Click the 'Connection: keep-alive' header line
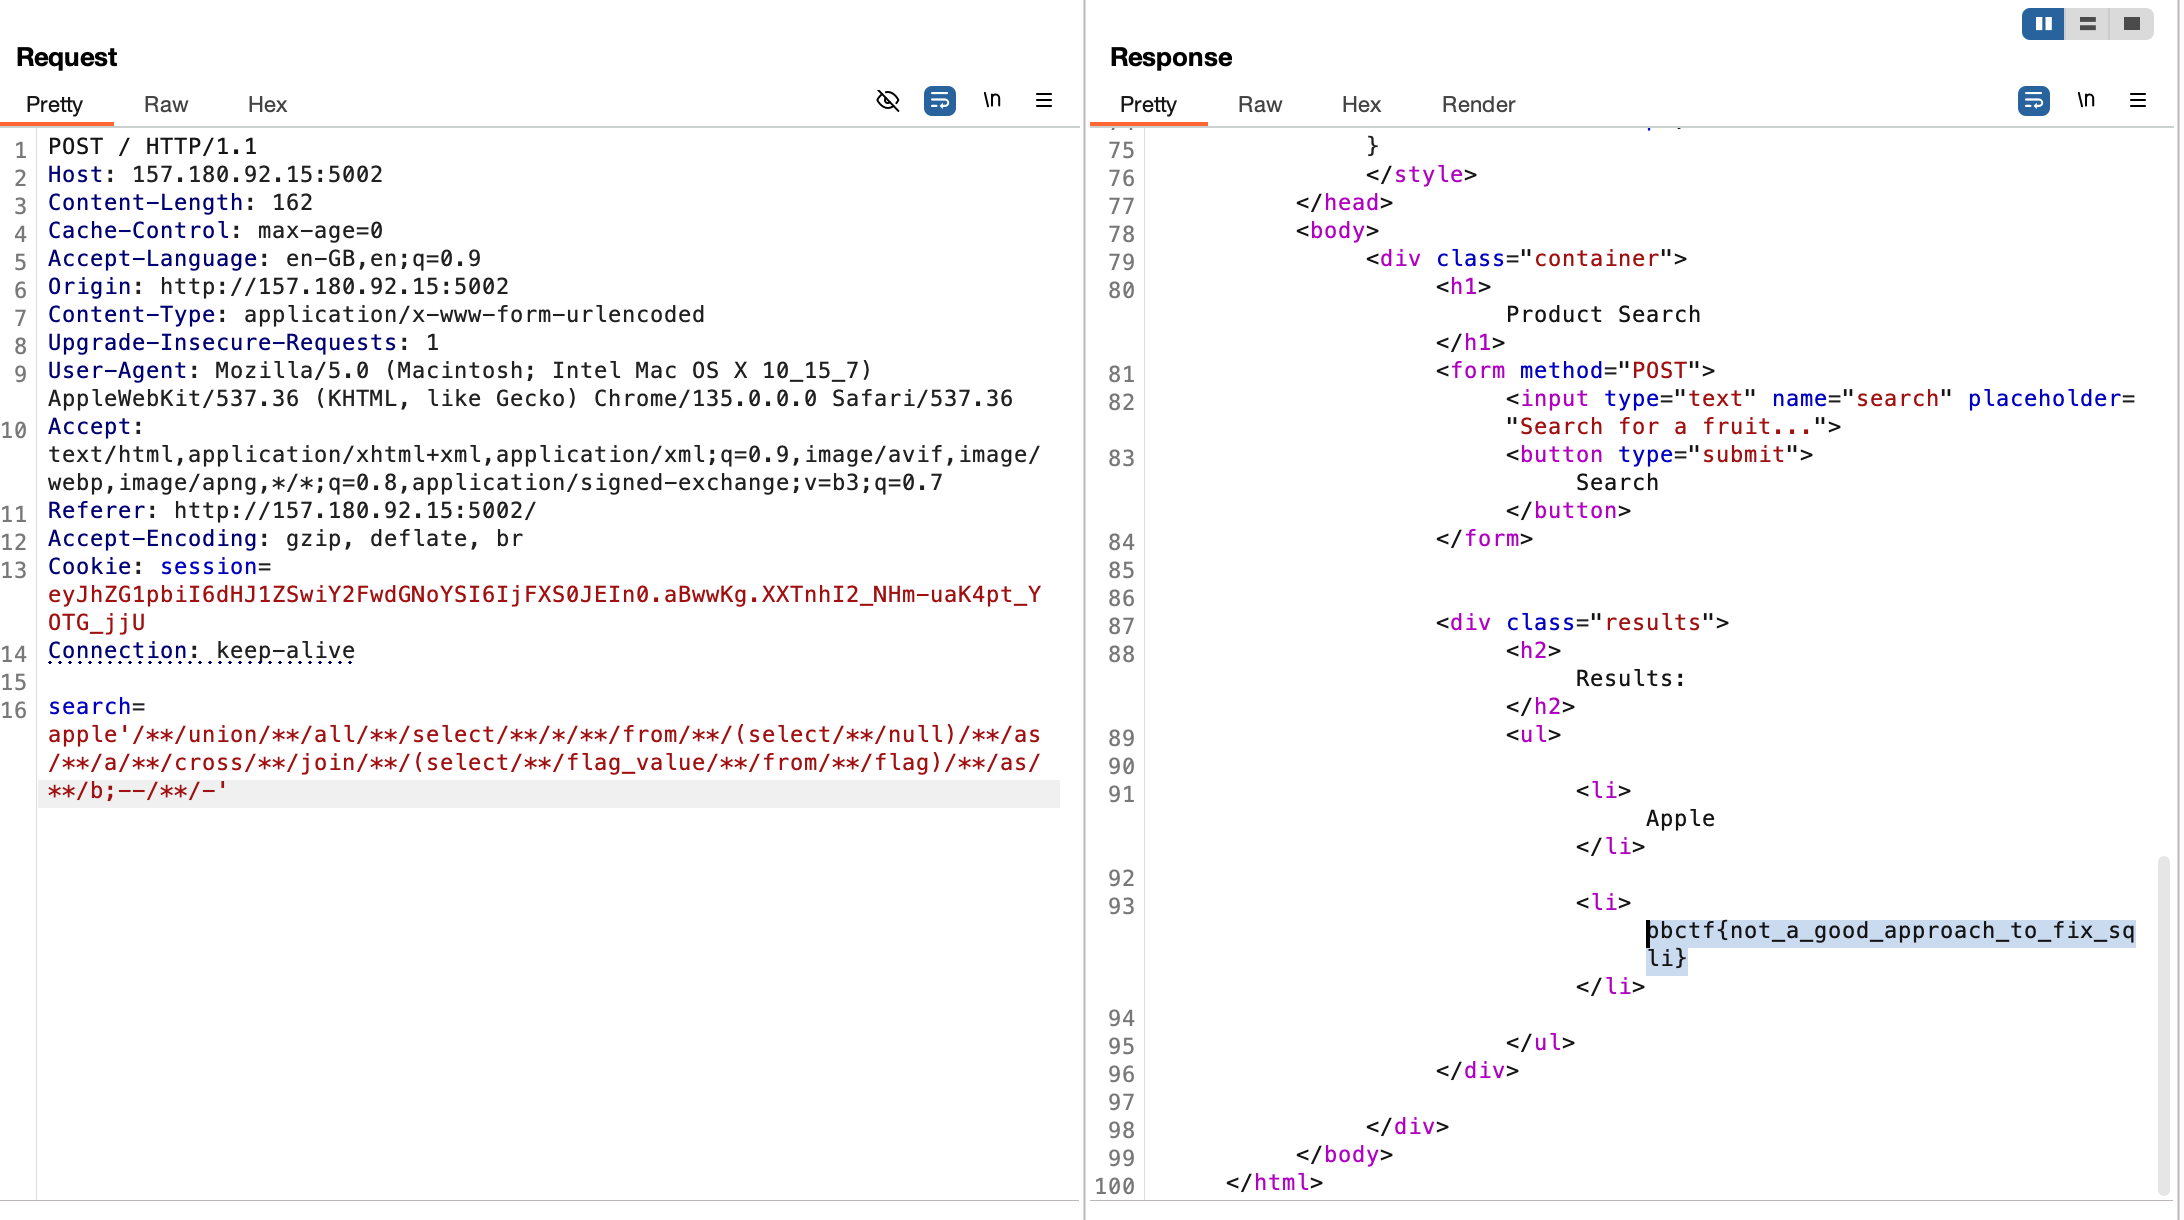This screenshot has height=1220, width=2184. point(201,650)
